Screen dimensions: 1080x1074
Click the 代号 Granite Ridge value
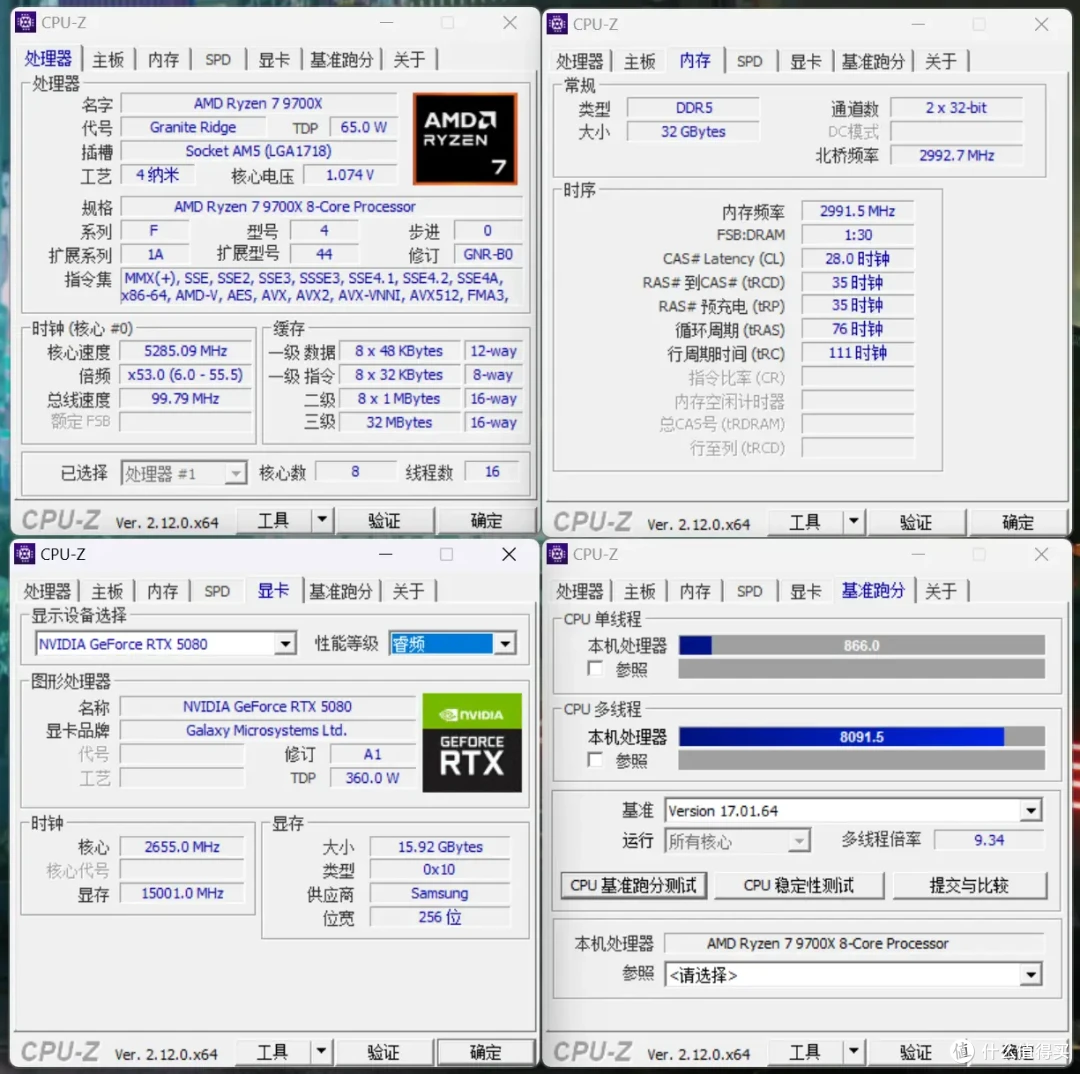(193, 127)
